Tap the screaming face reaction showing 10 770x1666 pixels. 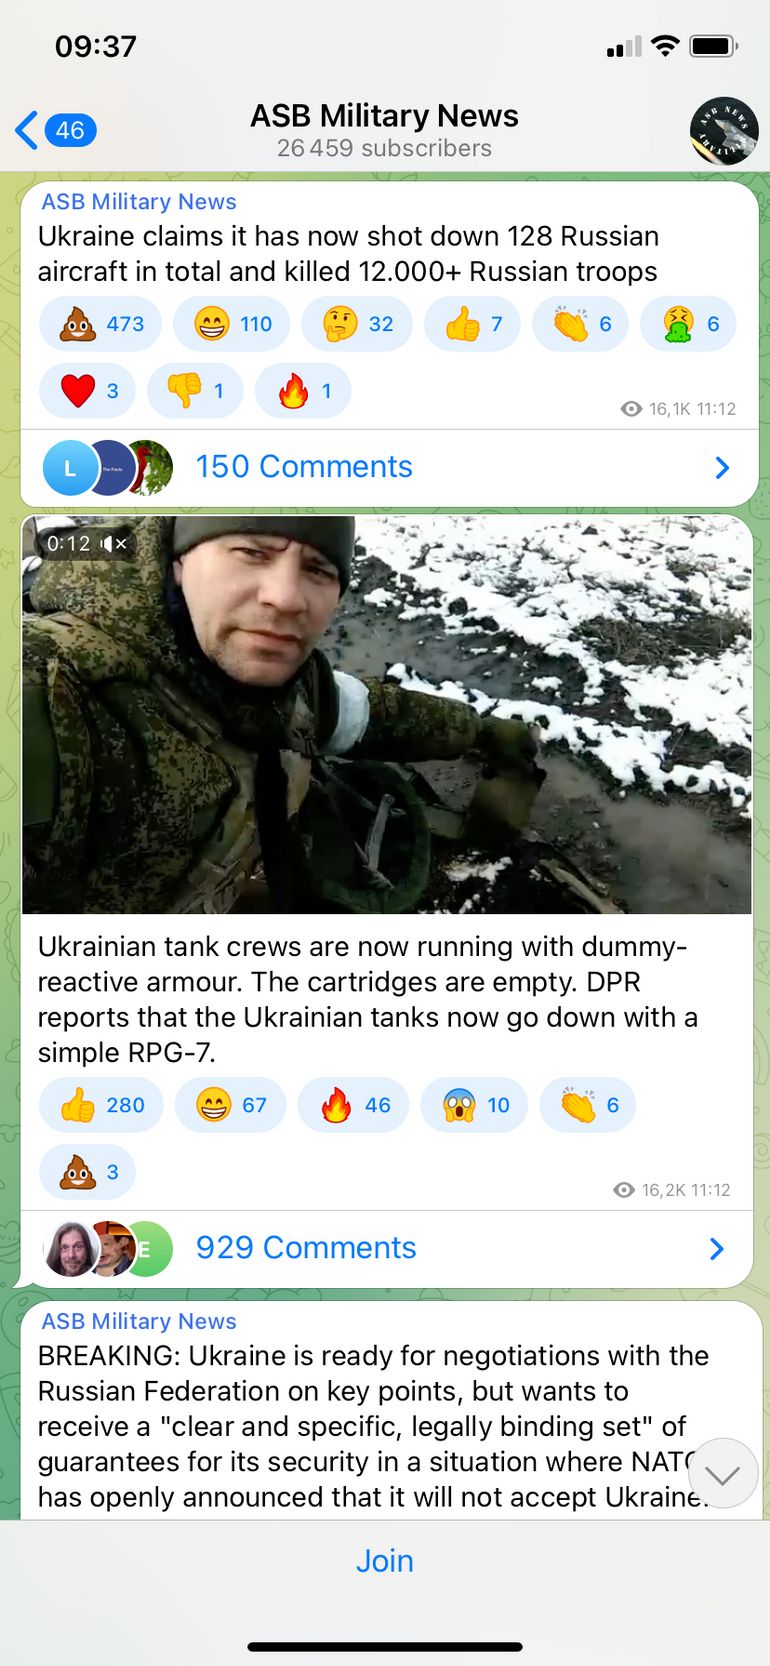point(474,1105)
